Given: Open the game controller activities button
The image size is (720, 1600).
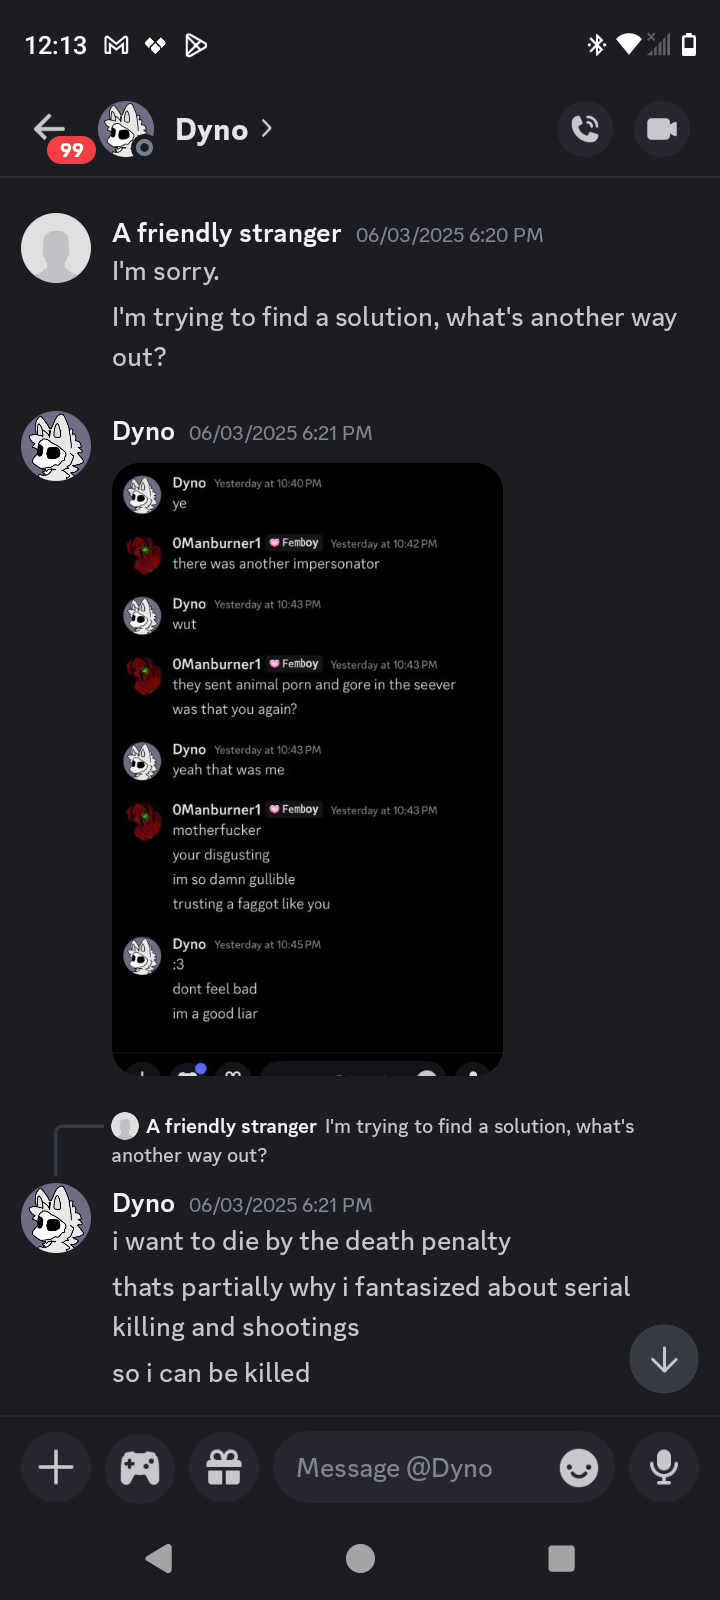Looking at the screenshot, I should click(140, 1467).
